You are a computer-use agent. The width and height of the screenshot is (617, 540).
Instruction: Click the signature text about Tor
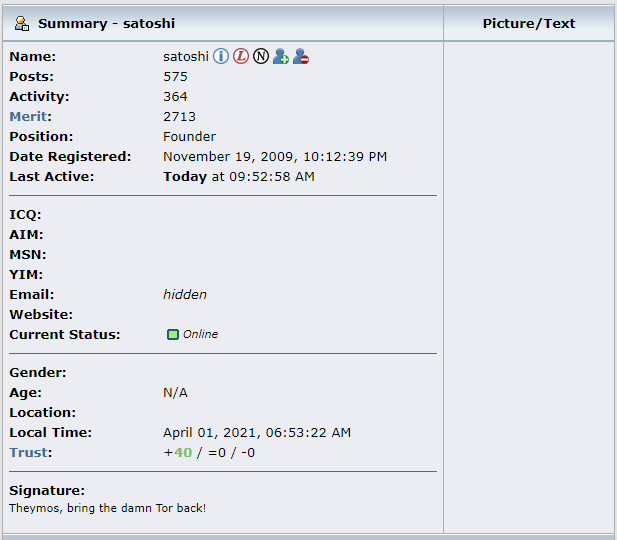tap(107, 508)
